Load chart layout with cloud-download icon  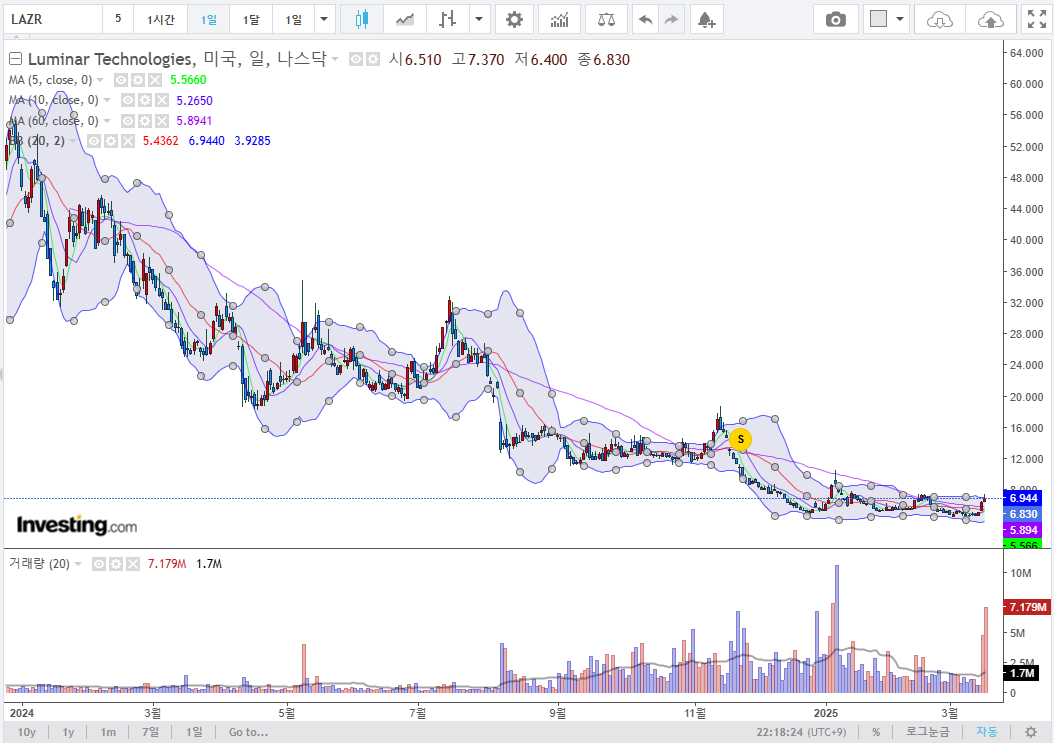pyautogui.click(x=939, y=19)
